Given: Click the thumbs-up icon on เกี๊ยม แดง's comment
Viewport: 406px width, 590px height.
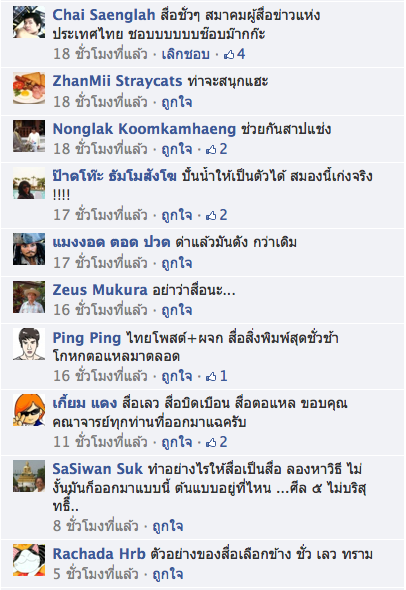Looking at the screenshot, I should [x=211, y=442].
